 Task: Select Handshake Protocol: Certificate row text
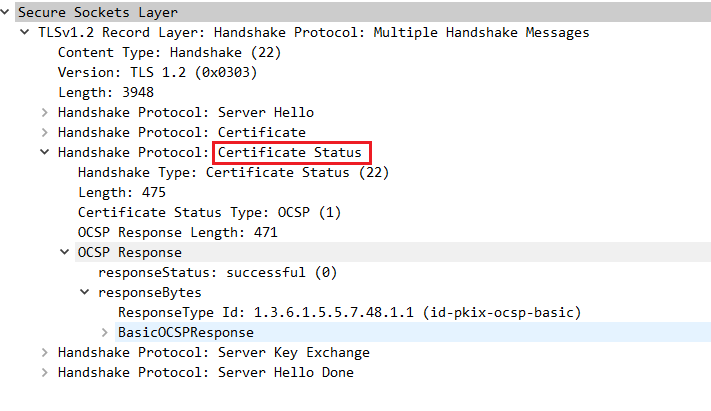(182, 132)
